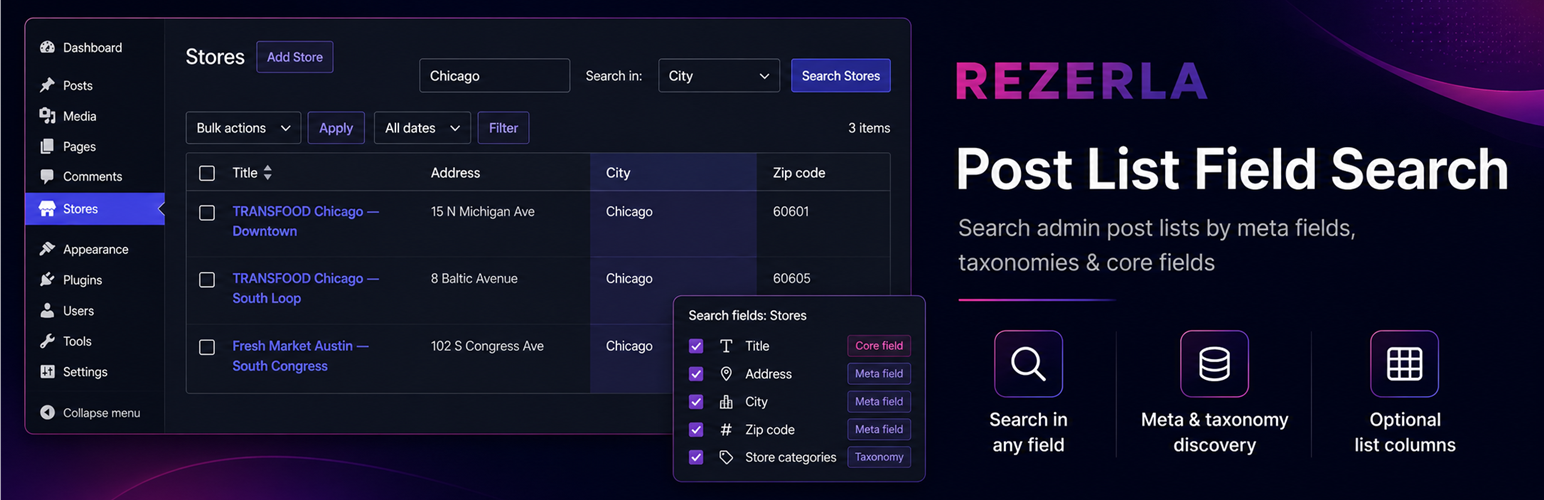Click the database Meta & taxonomy discovery icon

point(1214,364)
